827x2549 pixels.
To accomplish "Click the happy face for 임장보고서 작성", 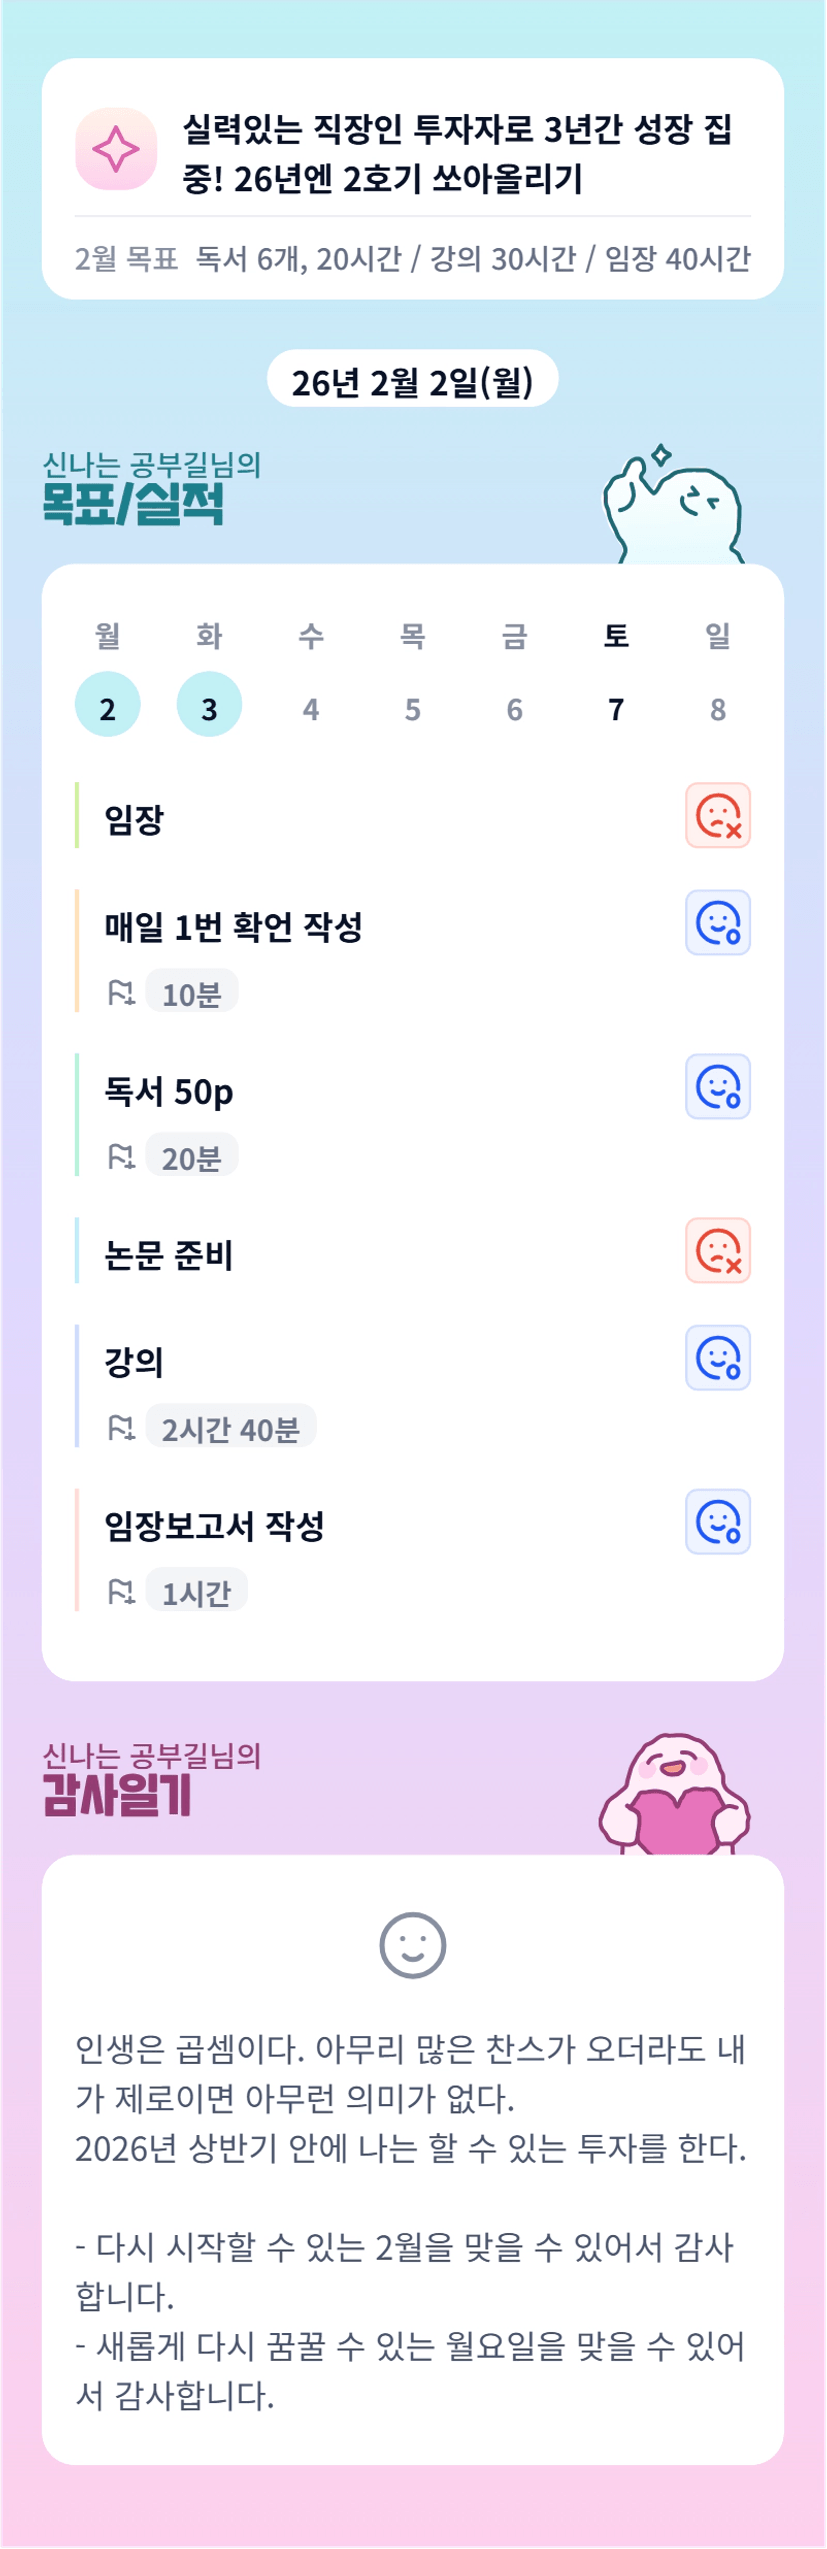I will point(717,1522).
